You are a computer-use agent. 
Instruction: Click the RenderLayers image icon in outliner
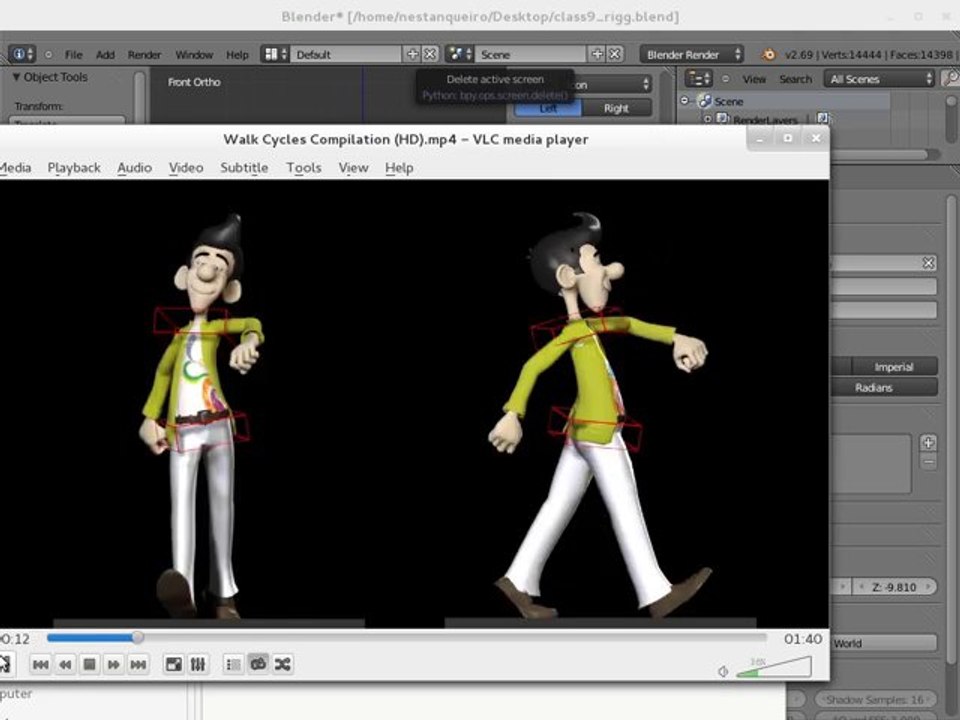click(823, 119)
